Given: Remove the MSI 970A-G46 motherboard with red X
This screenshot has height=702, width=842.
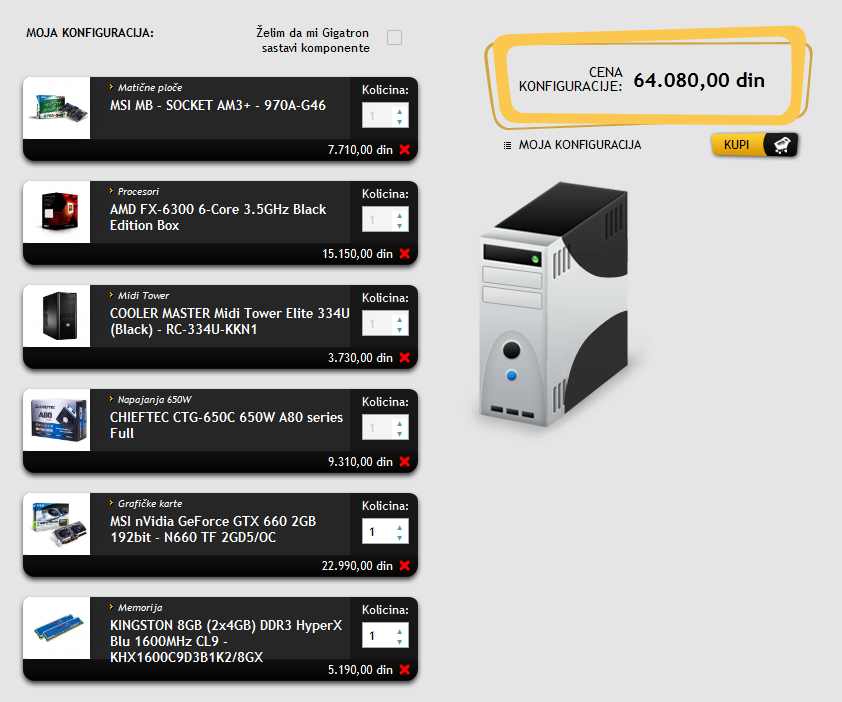Looking at the screenshot, I should (405, 150).
